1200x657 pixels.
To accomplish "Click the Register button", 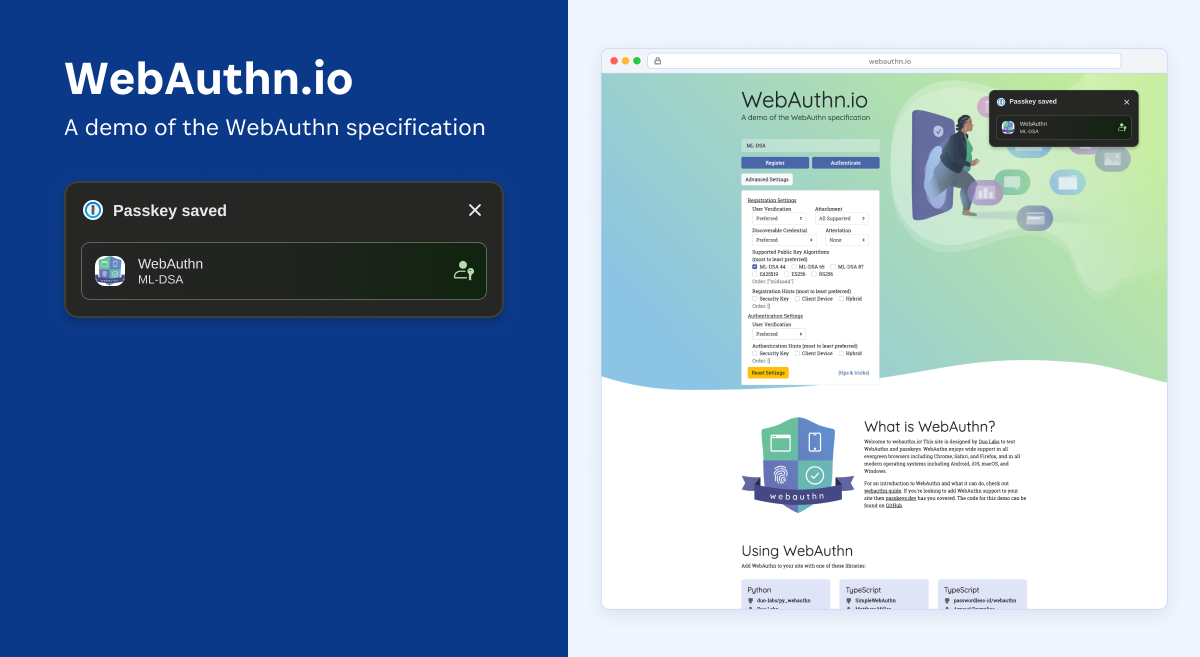I will point(775,163).
